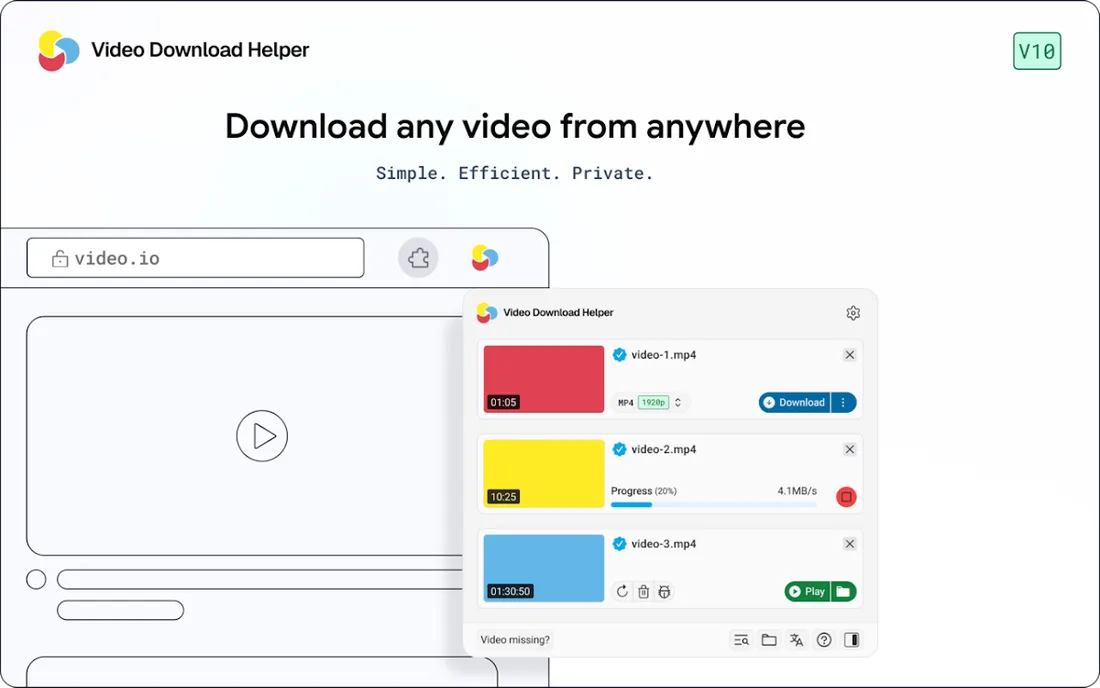Dismiss video-2.mp4 entry with X
1100x688 pixels.
850,450
